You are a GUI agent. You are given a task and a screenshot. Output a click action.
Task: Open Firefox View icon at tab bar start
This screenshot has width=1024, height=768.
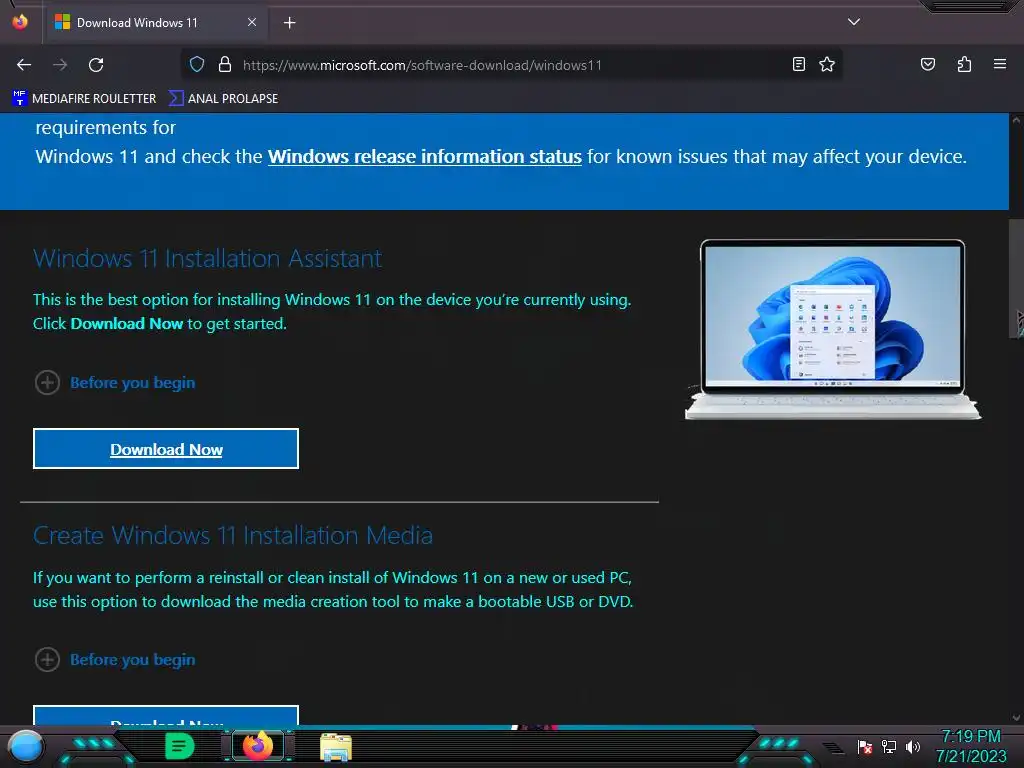[x=20, y=22]
